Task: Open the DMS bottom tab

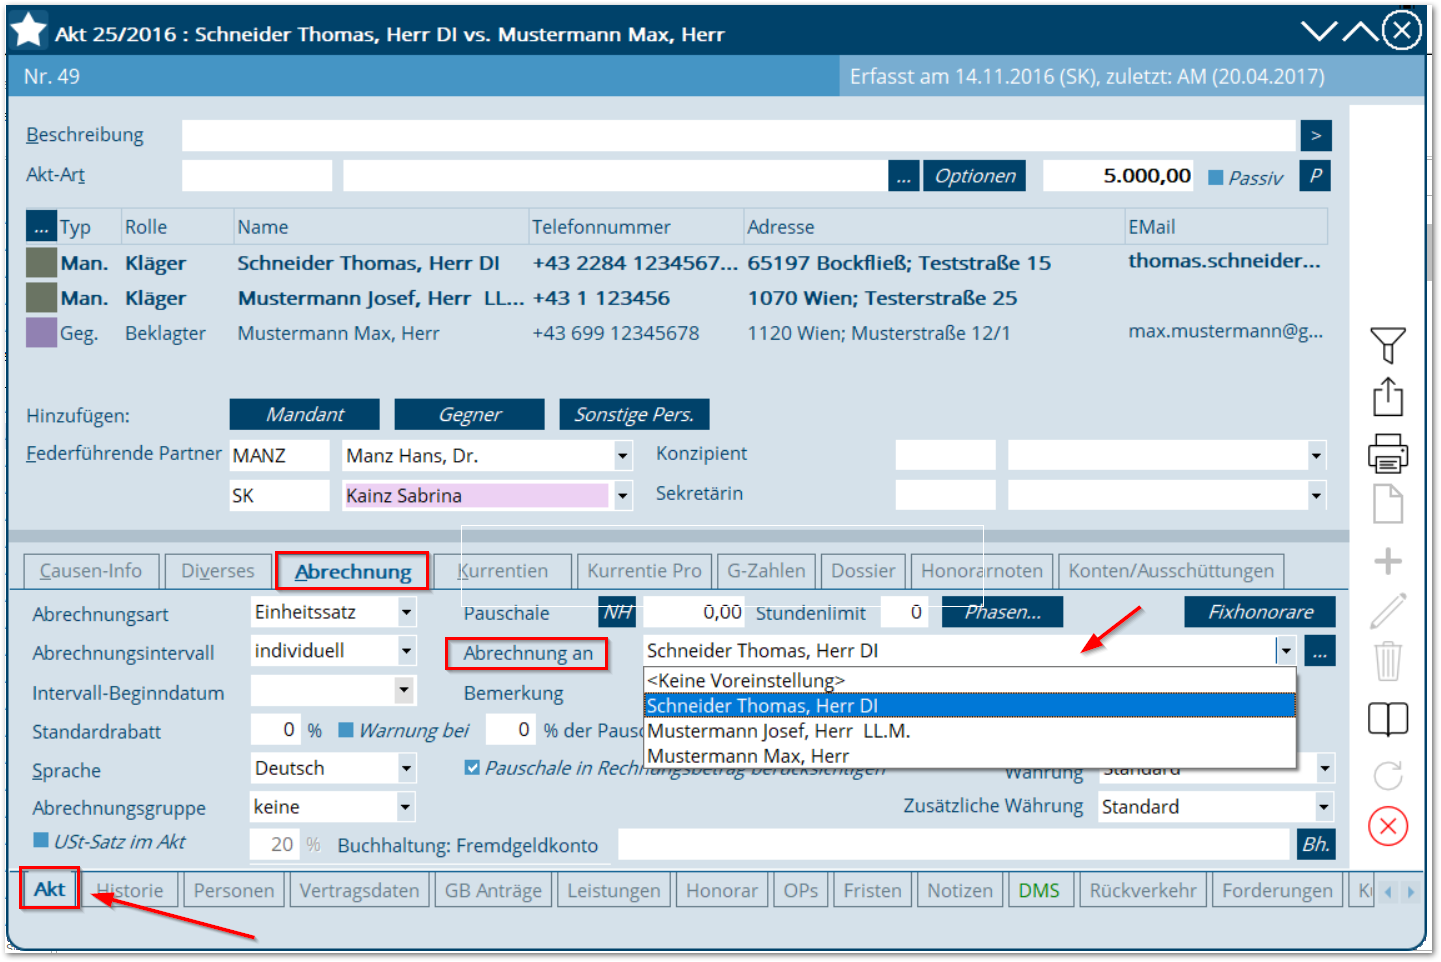Action: [1039, 890]
